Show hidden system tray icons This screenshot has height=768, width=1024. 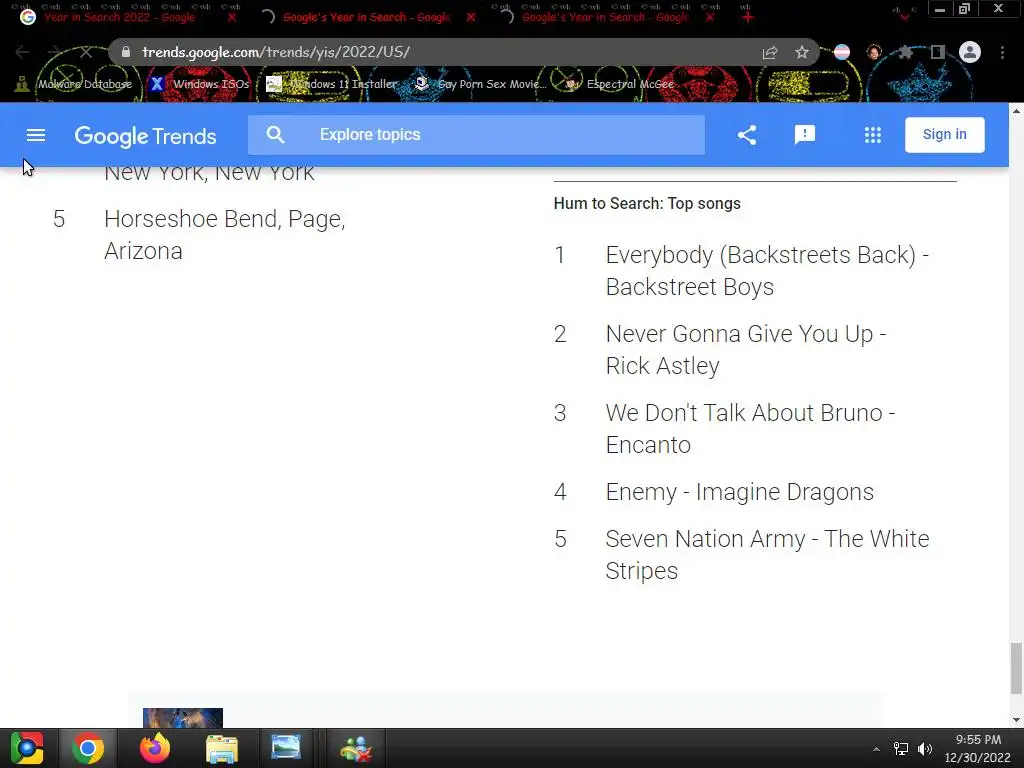(876, 749)
